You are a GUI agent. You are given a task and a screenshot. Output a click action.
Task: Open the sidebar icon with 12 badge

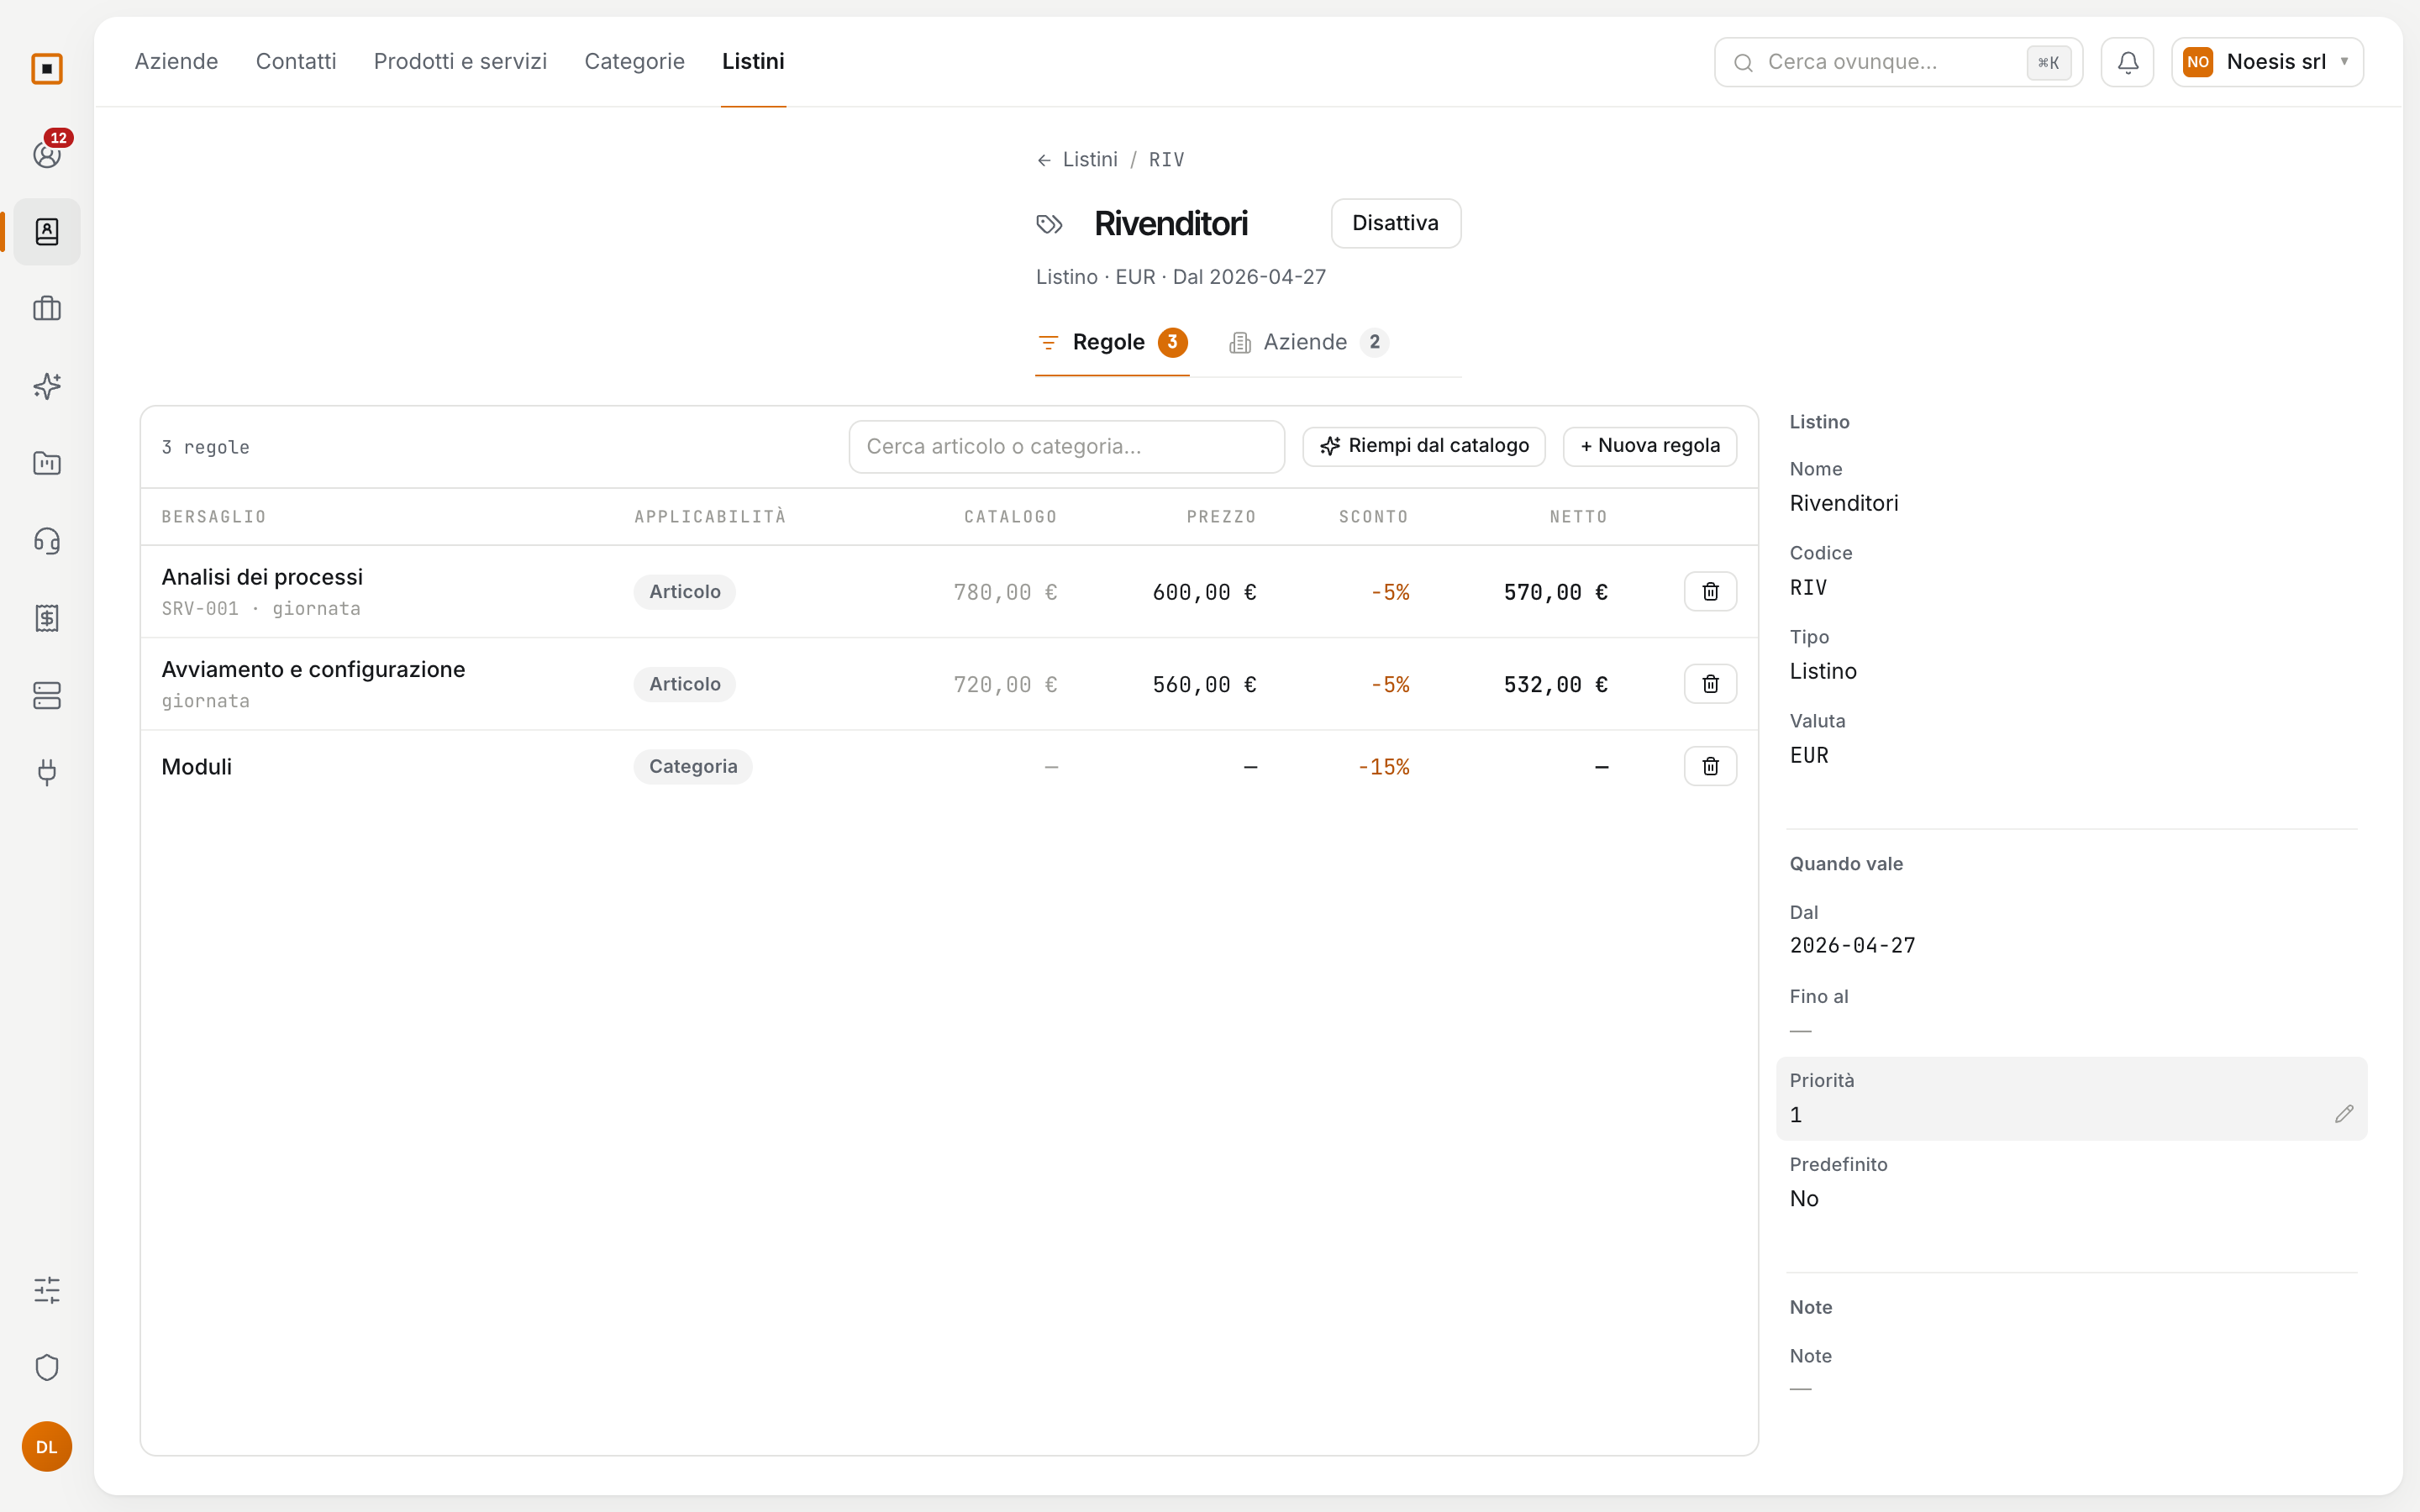[x=47, y=154]
